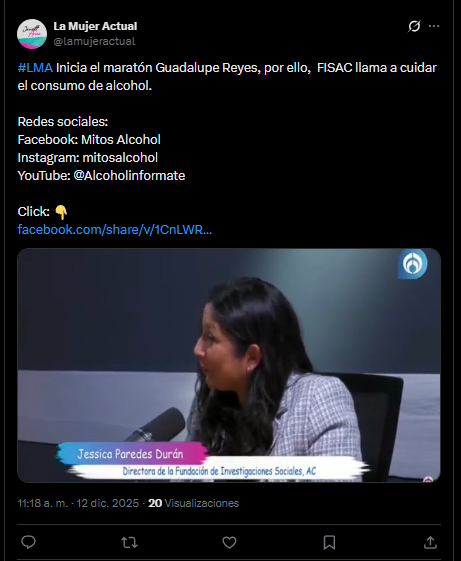Bookmark this post
Screen dimensions: 461x561
point(329,542)
